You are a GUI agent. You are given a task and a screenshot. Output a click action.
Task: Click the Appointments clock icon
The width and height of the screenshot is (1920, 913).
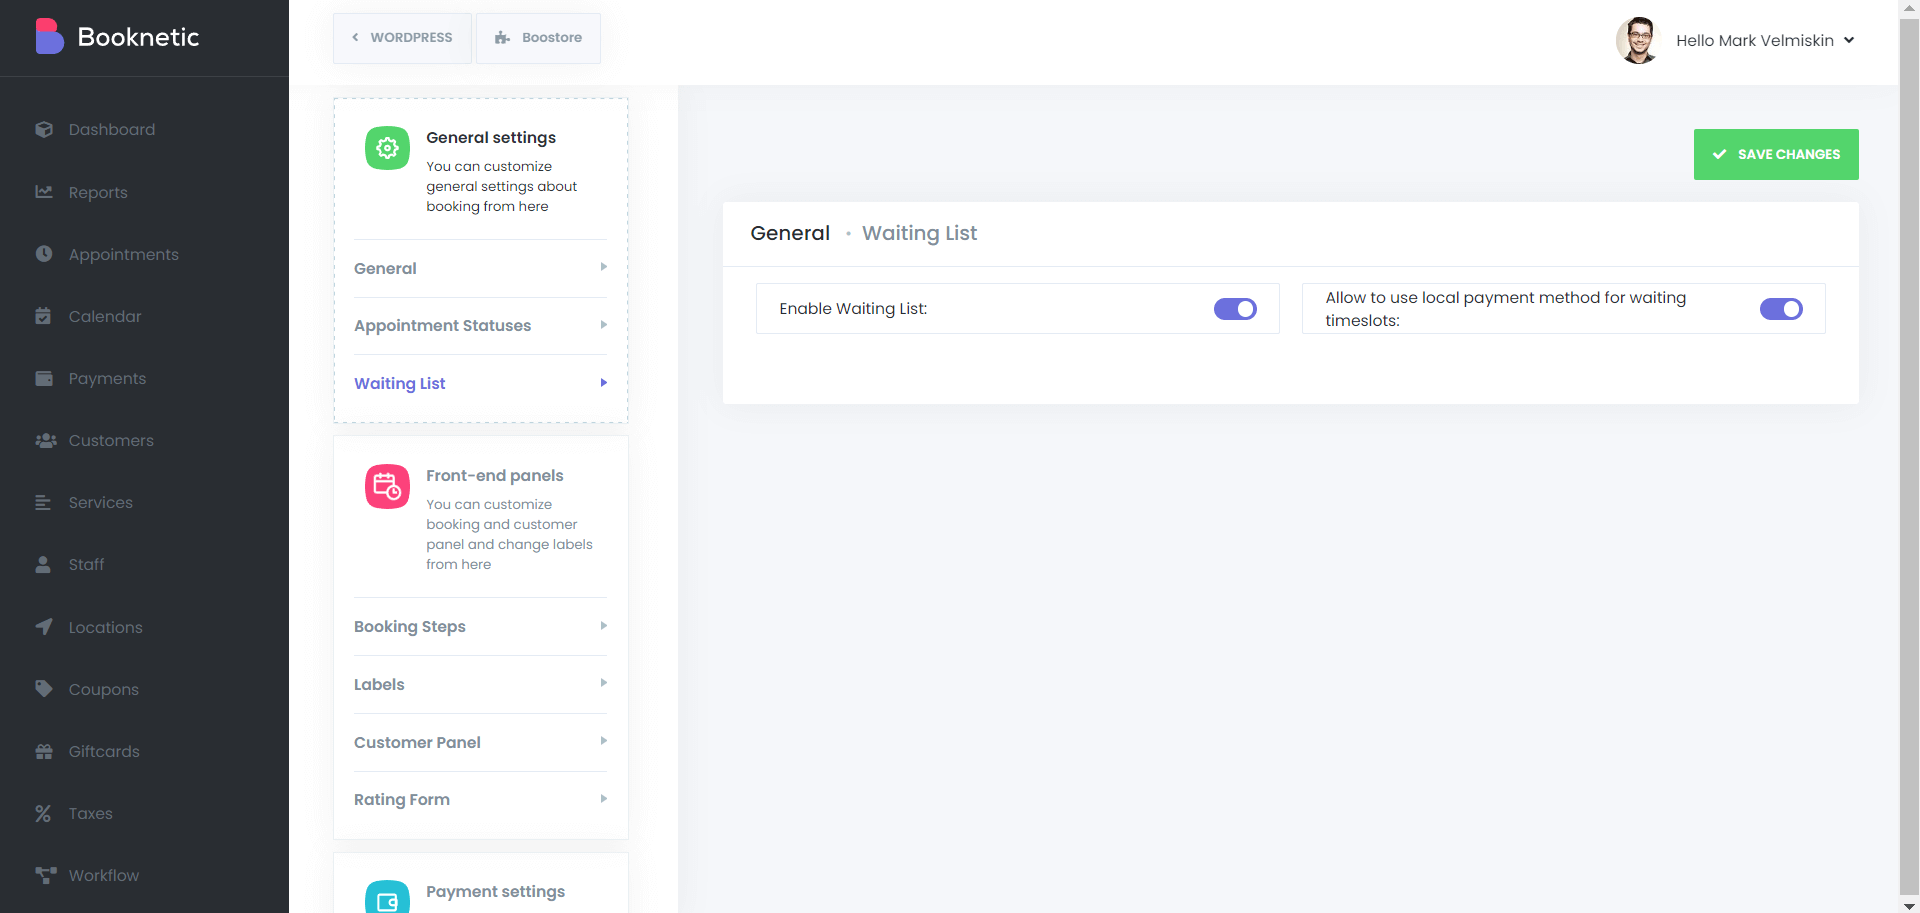point(44,254)
